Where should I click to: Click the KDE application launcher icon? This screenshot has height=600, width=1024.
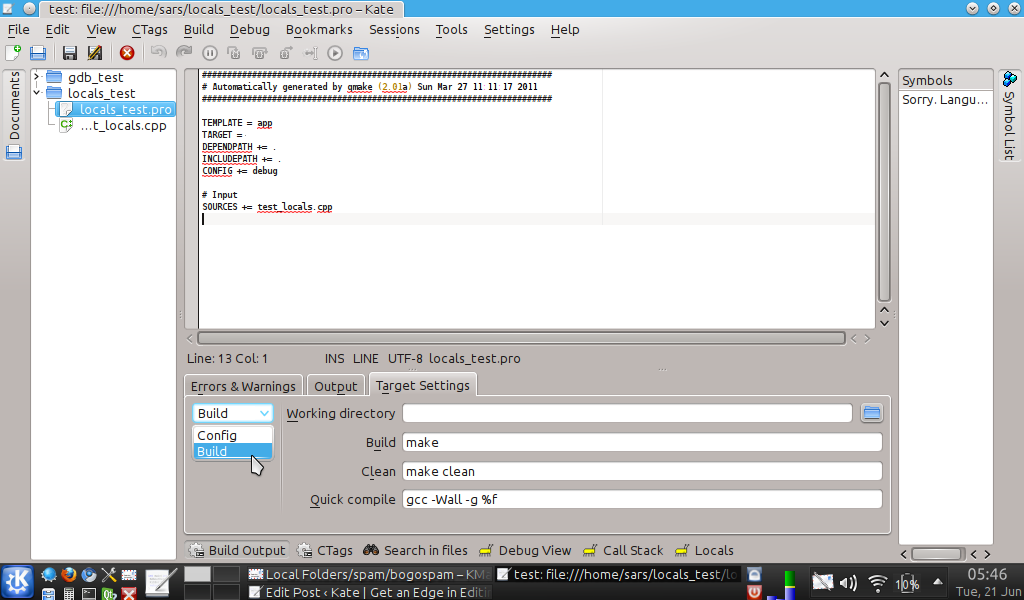(x=17, y=581)
